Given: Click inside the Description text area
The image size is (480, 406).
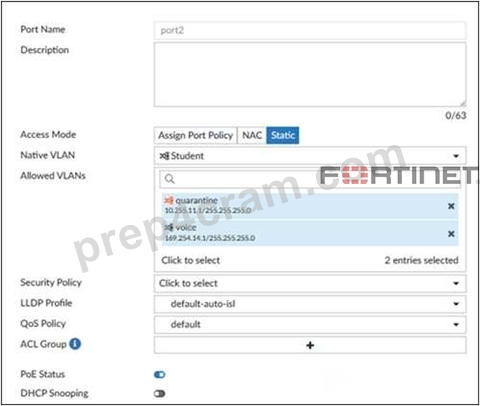Looking at the screenshot, I should [x=310, y=75].
